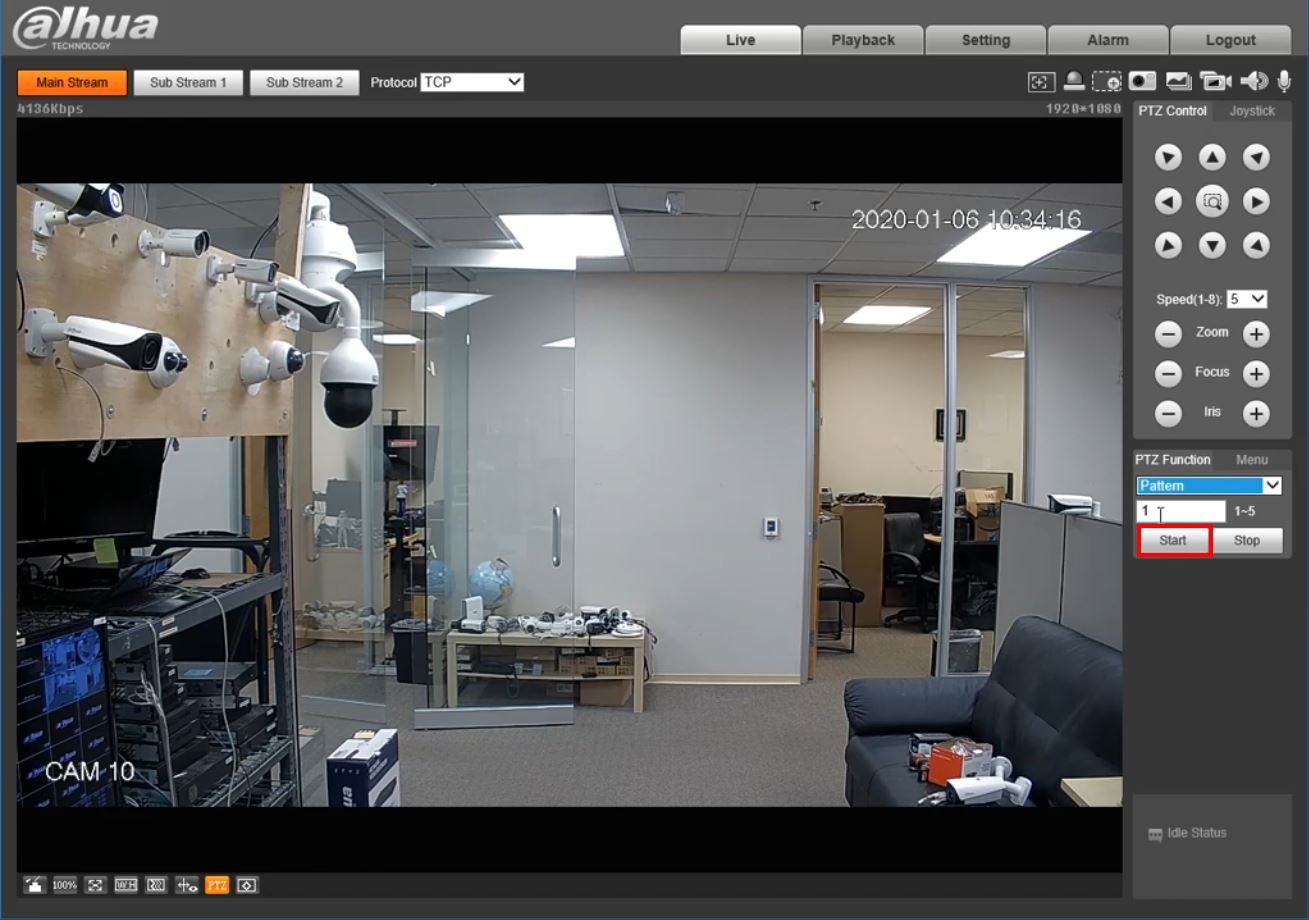Viewport: 1309px width, 920px height.
Task: Move the camera diagonally down-left
Action: click(x=1168, y=245)
